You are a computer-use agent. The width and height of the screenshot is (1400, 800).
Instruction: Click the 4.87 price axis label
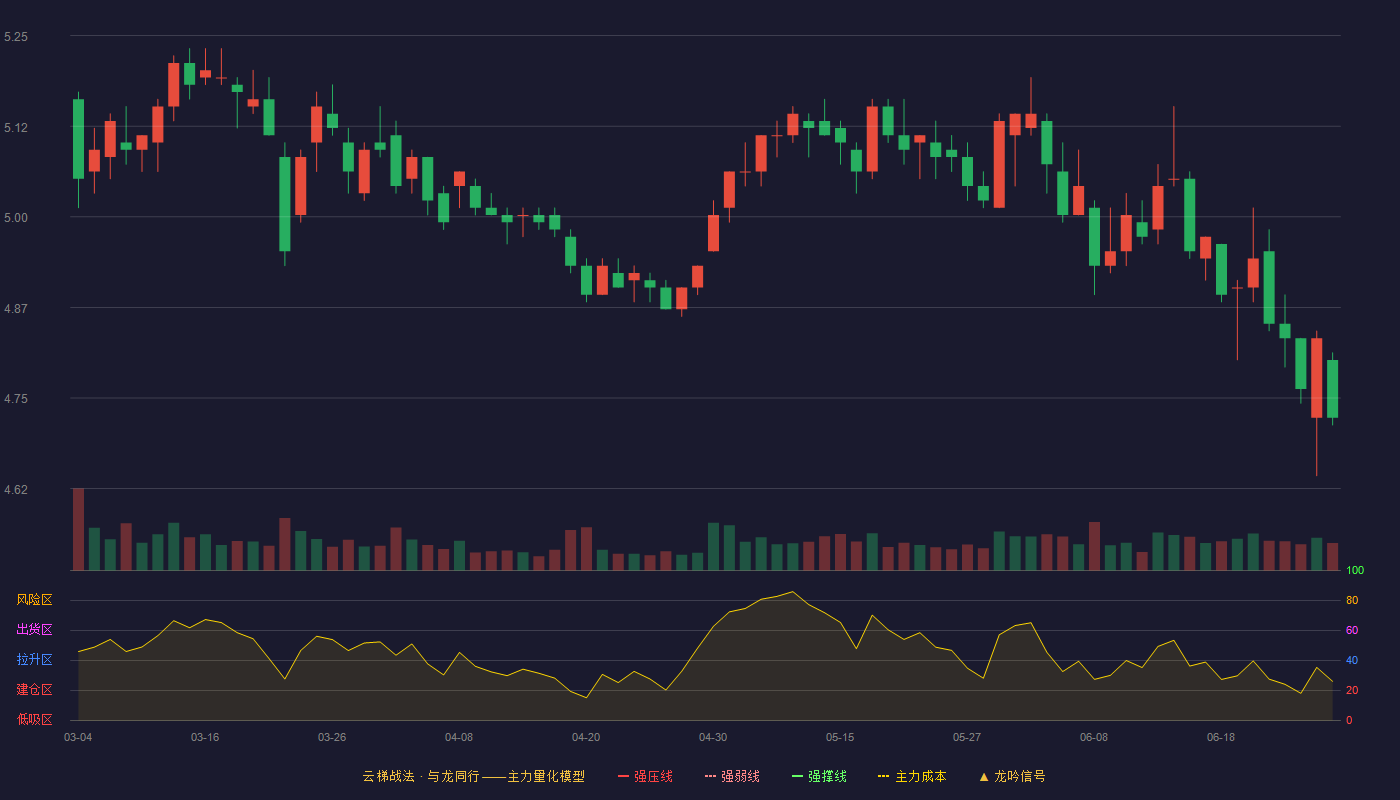16,309
